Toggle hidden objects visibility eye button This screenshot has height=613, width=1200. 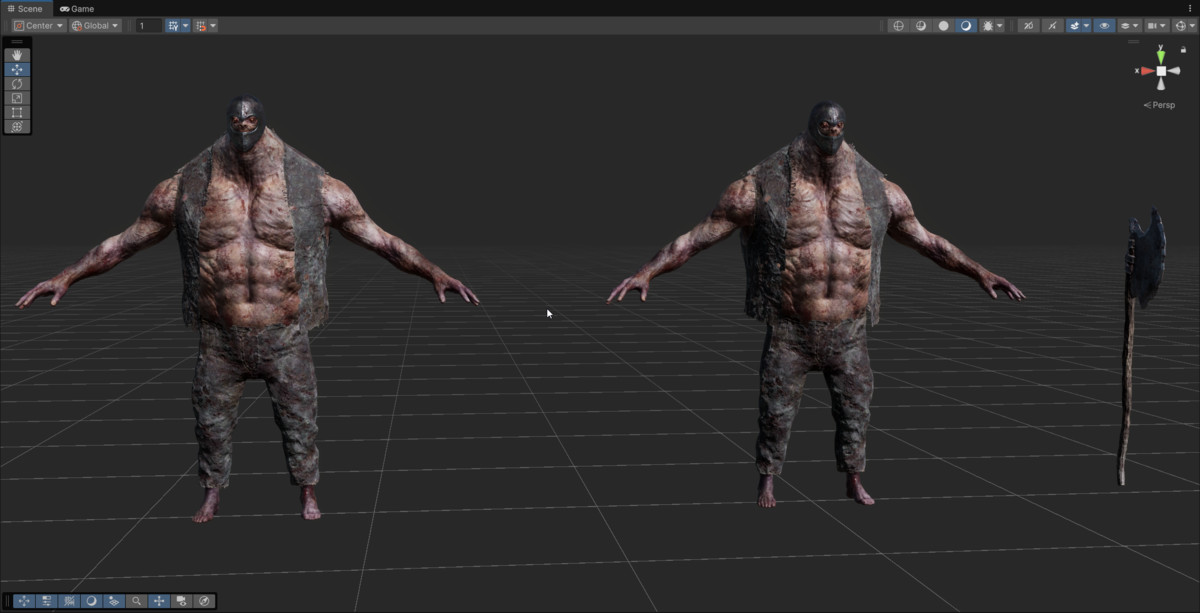click(x=1104, y=25)
